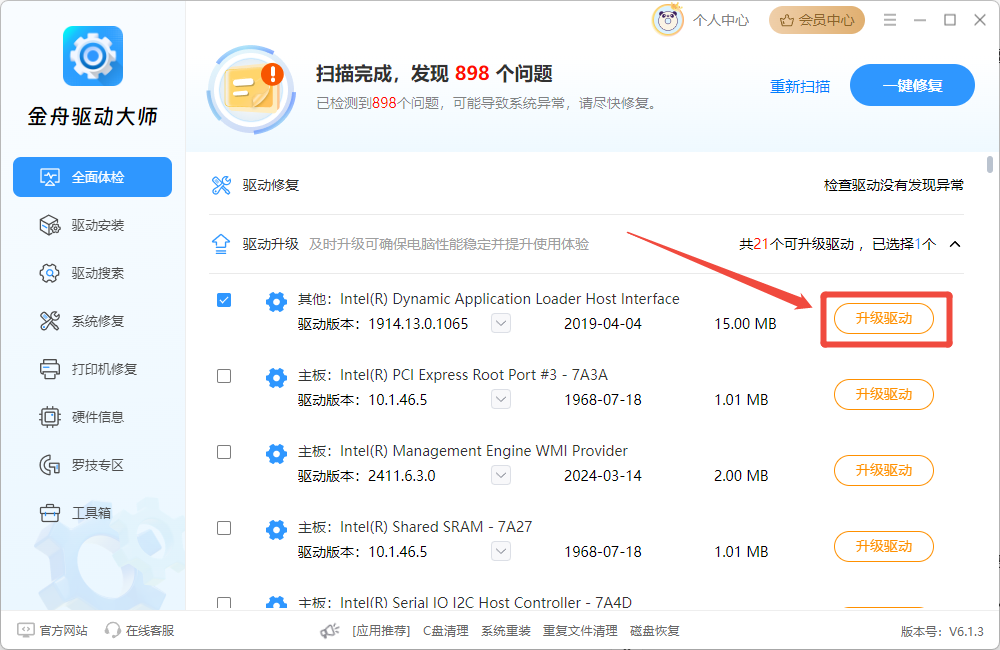Open version dropdown for 1914.13.0.1065
Viewport: 1000px width, 650px height.
501,323
